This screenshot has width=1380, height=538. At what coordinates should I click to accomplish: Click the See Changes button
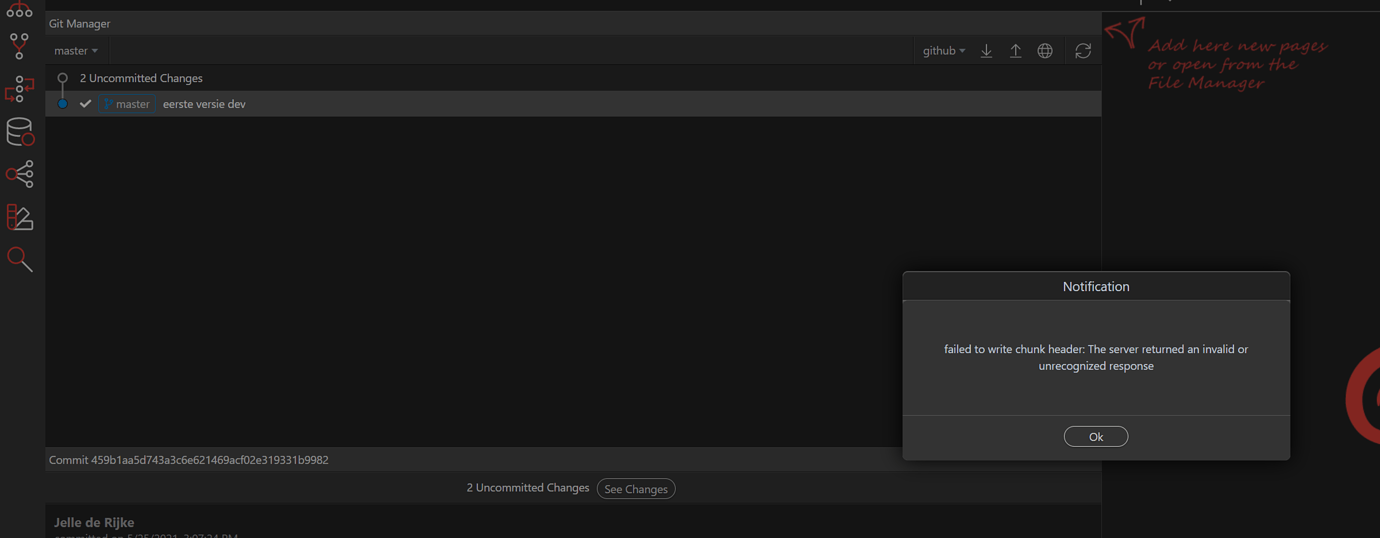coord(636,489)
